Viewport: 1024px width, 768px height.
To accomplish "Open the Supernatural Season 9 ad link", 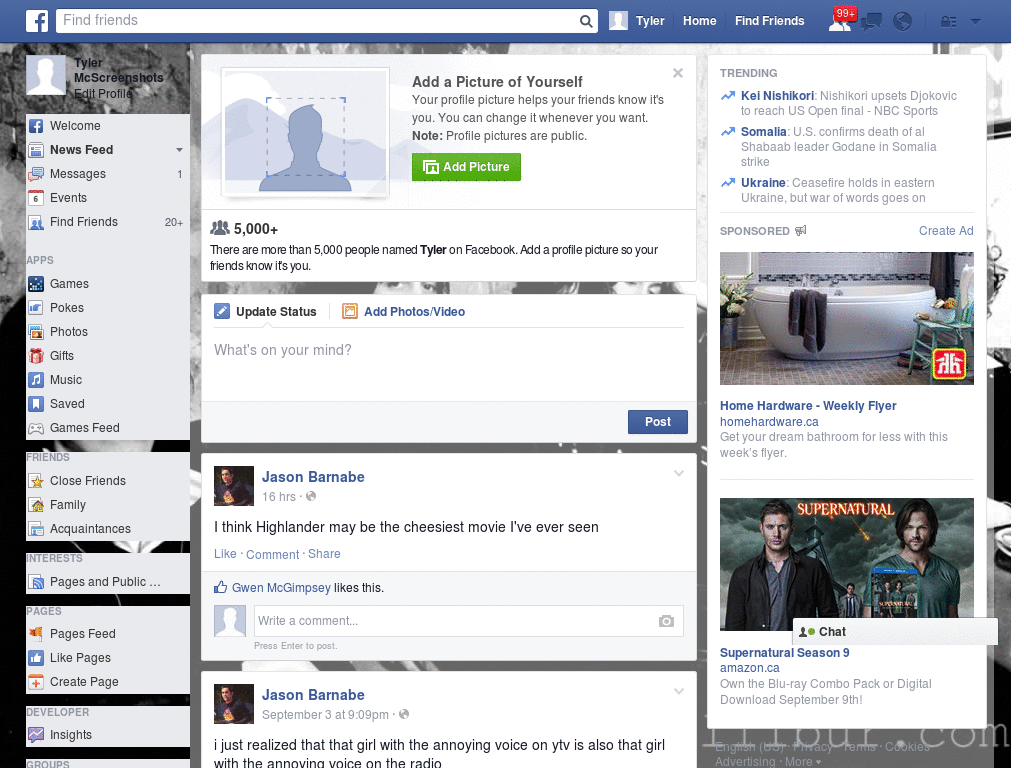I will point(784,652).
